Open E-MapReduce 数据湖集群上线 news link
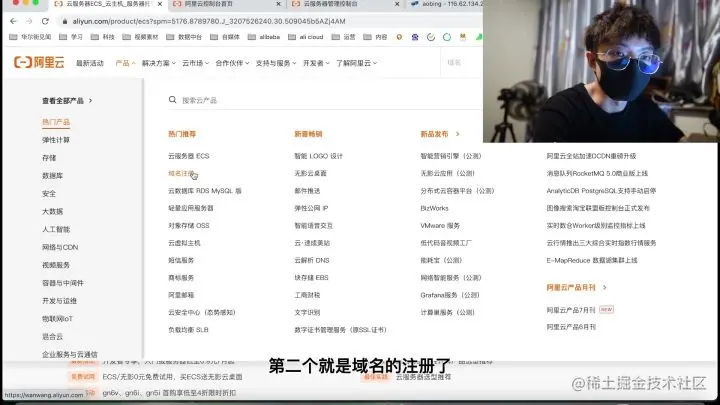This screenshot has height=405, width=720. 592,260
